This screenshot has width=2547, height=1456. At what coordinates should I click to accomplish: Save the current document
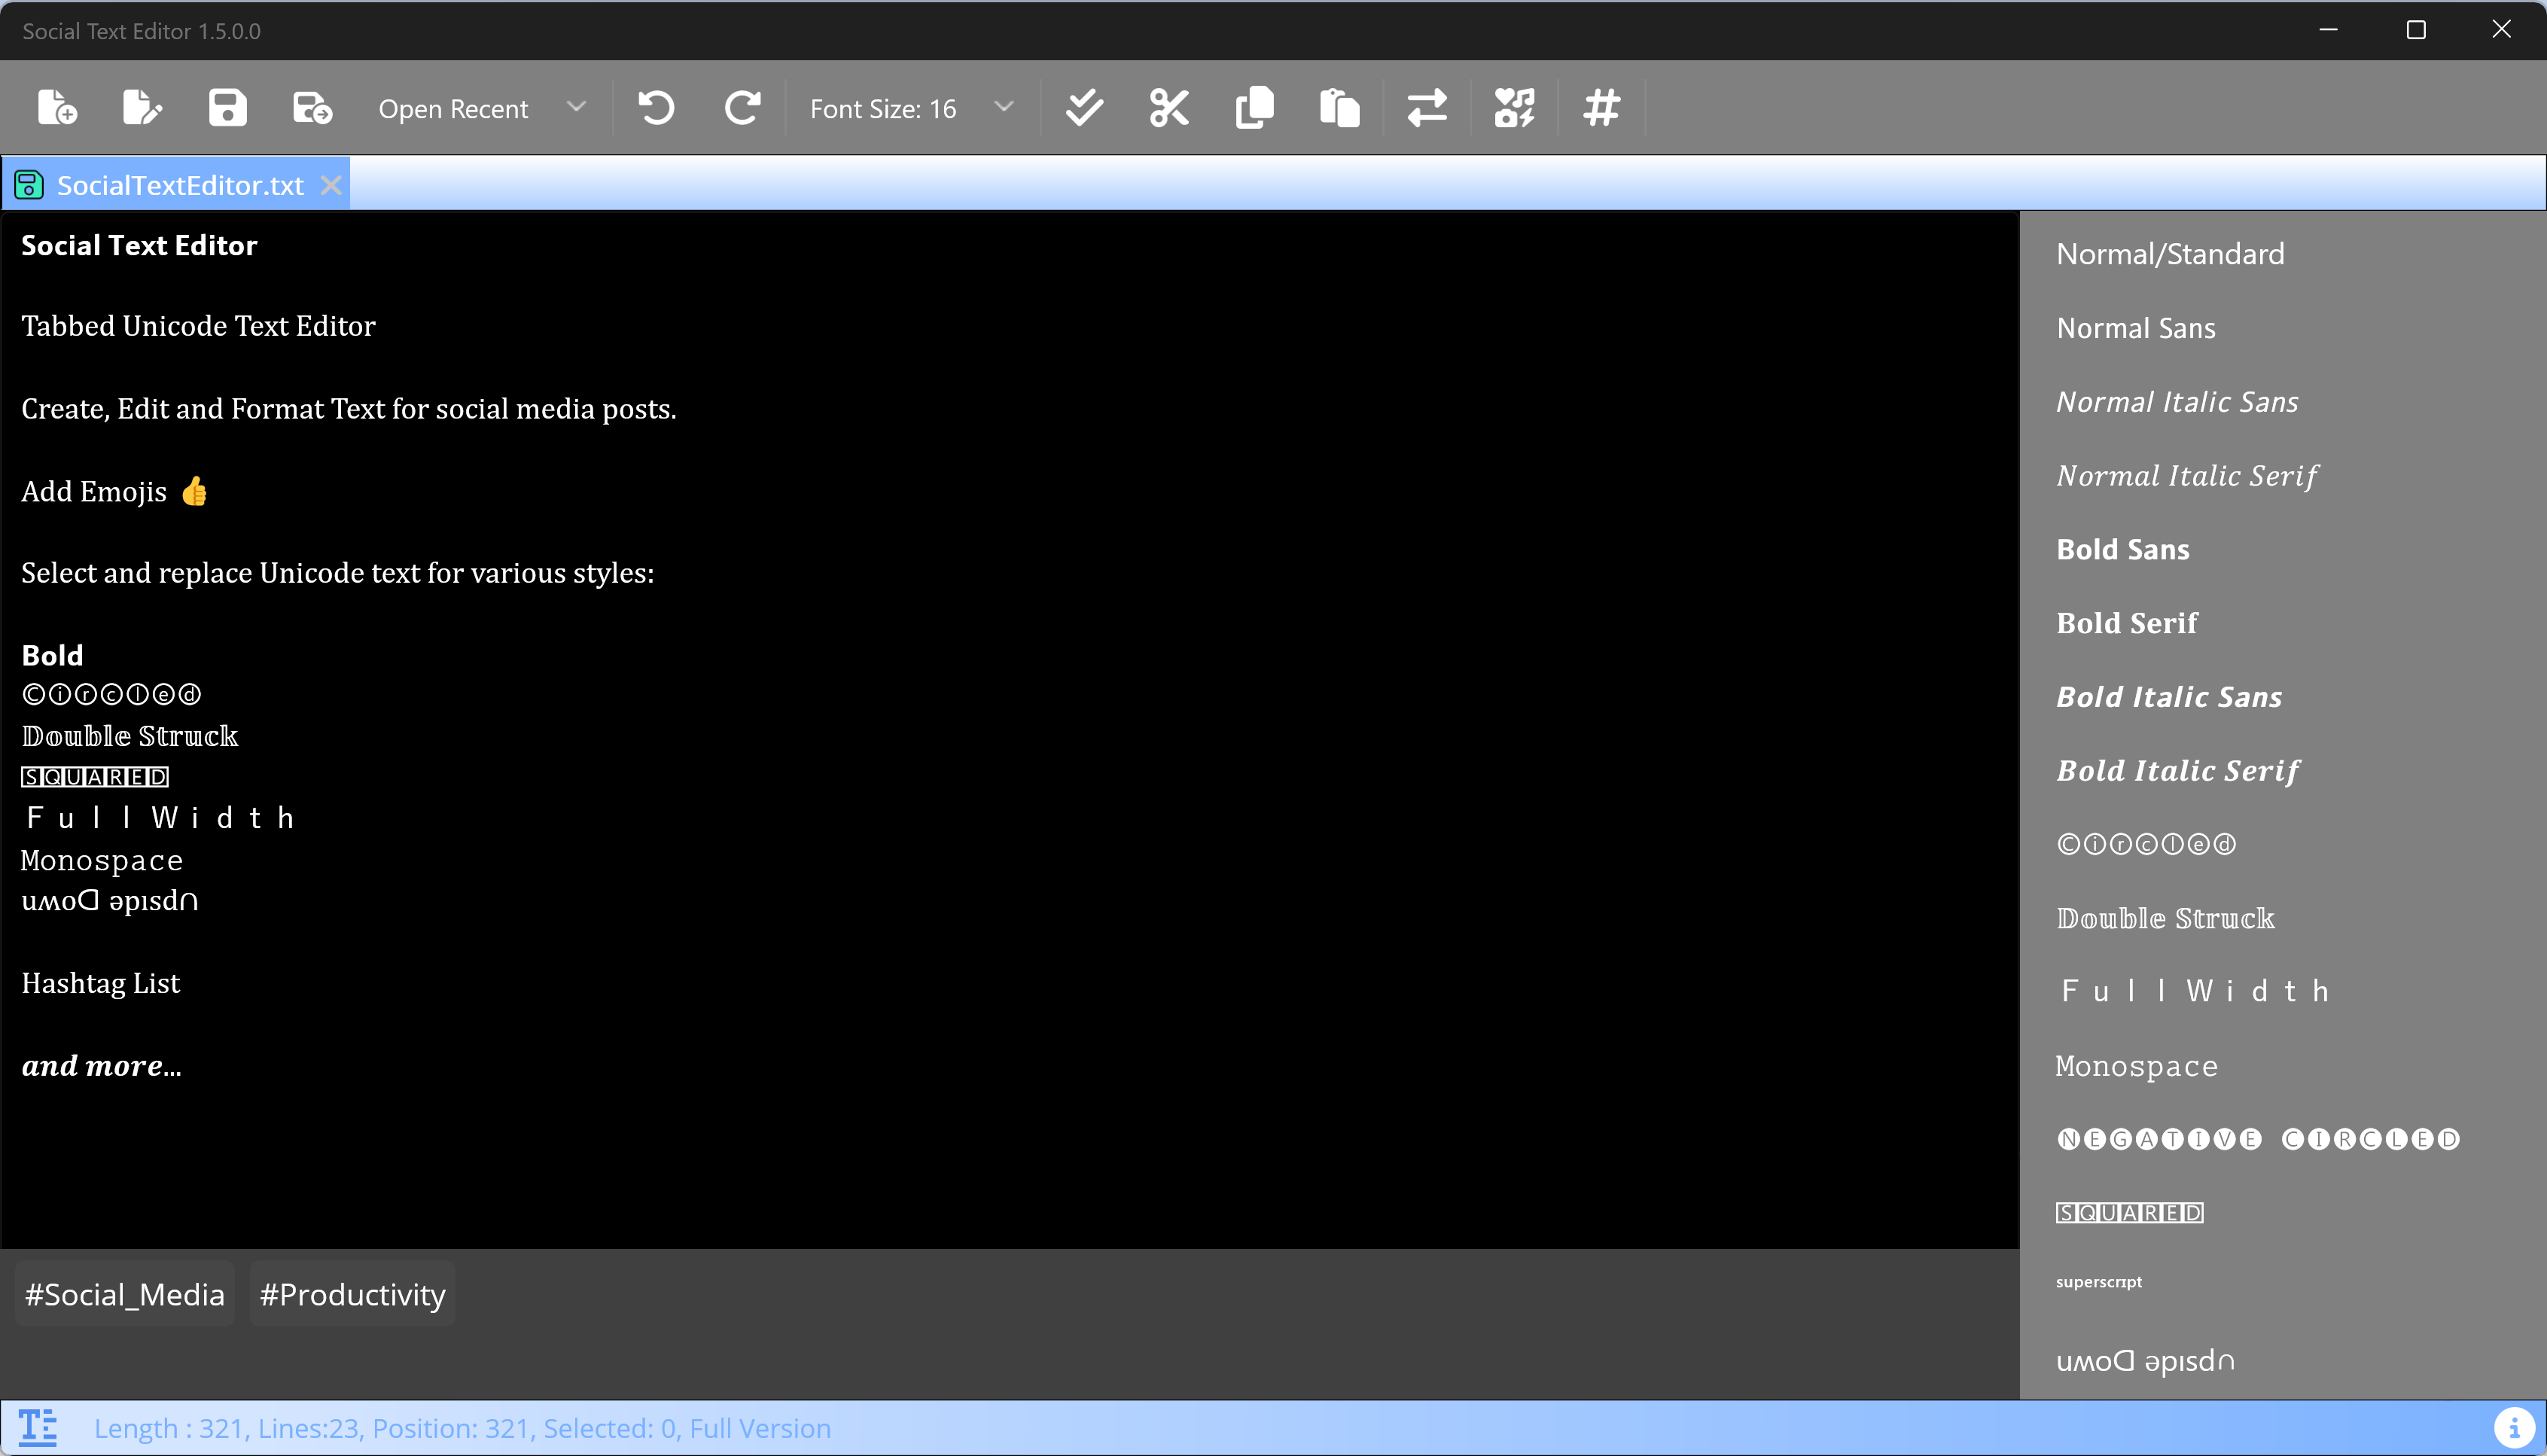227,107
